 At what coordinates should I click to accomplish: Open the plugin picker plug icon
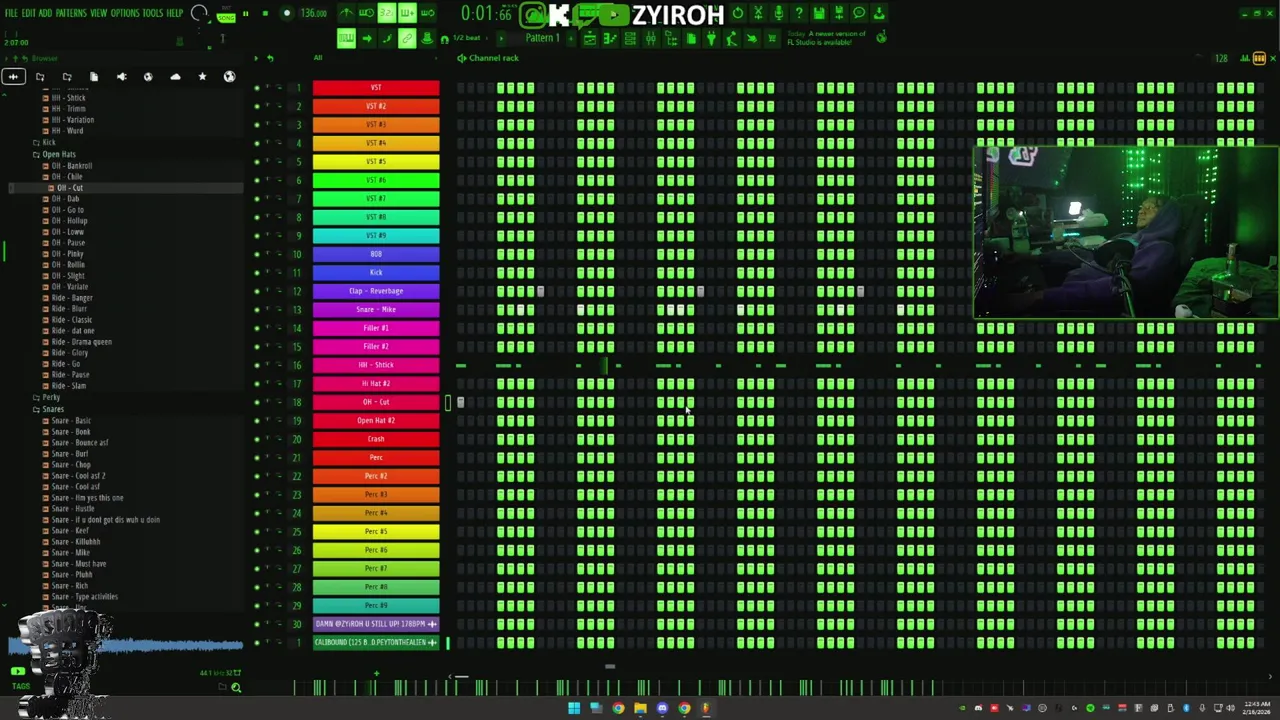(711, 38)
